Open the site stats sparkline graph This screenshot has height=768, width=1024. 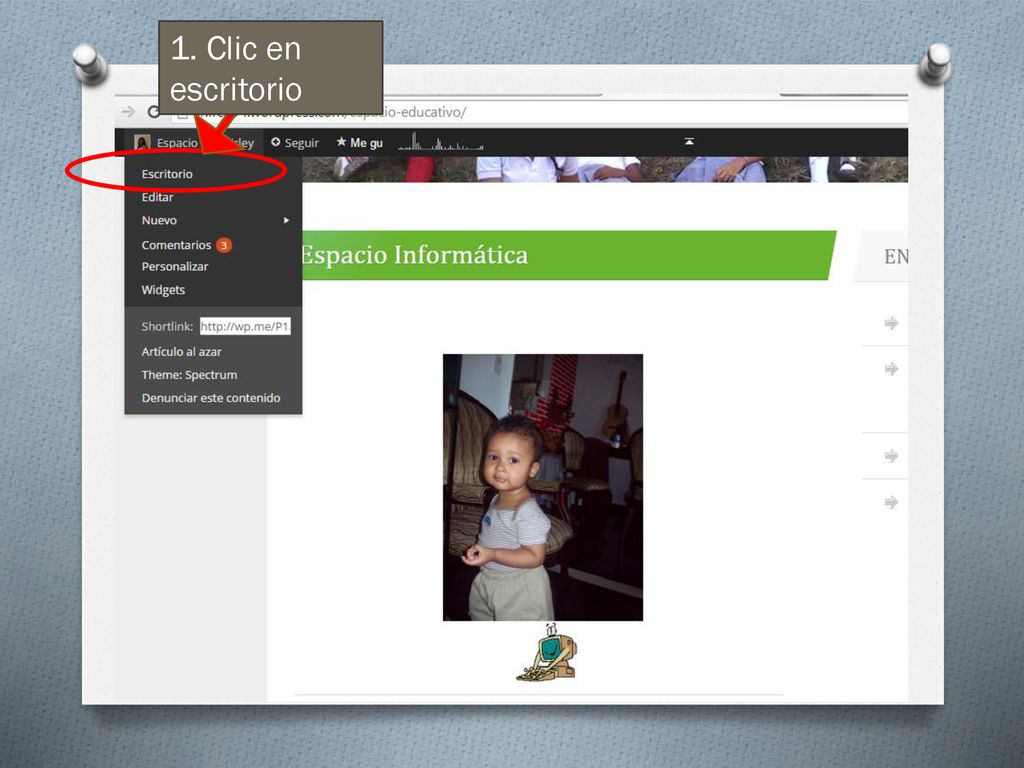tap(441, 141)
